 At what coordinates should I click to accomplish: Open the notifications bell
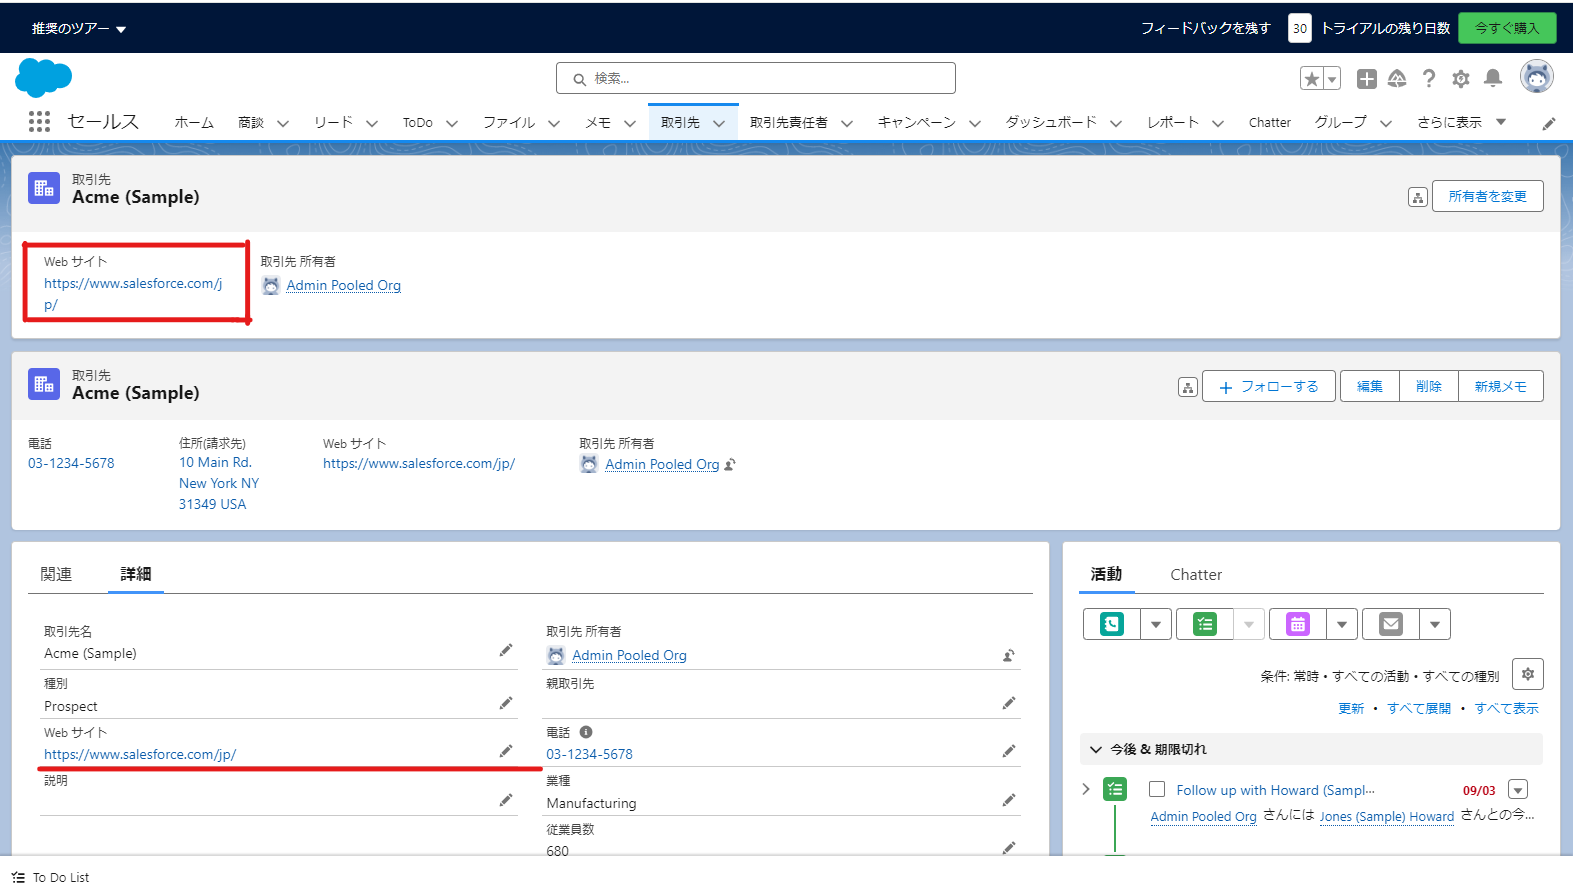[1493, 78]
